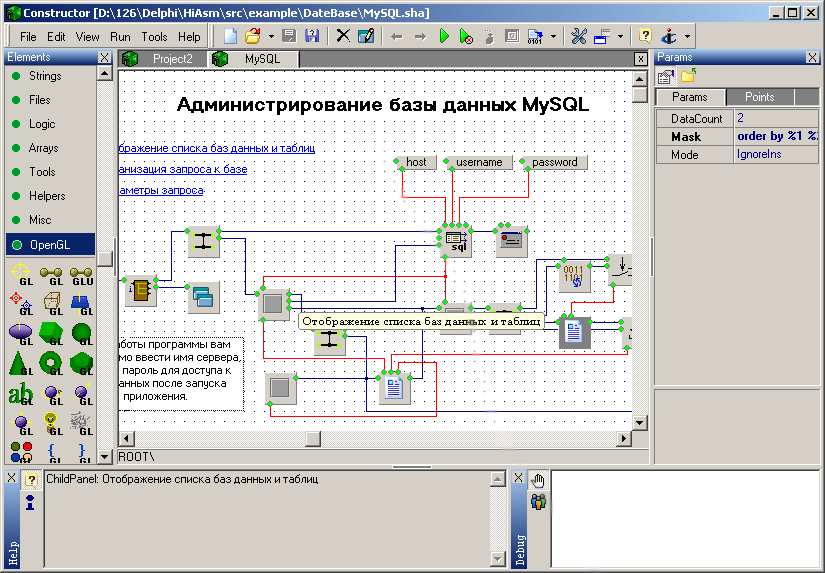This screenshot has width=825, height=573.
Task: Edit the Mask value 'order by %1'
Action: point(777,136)
